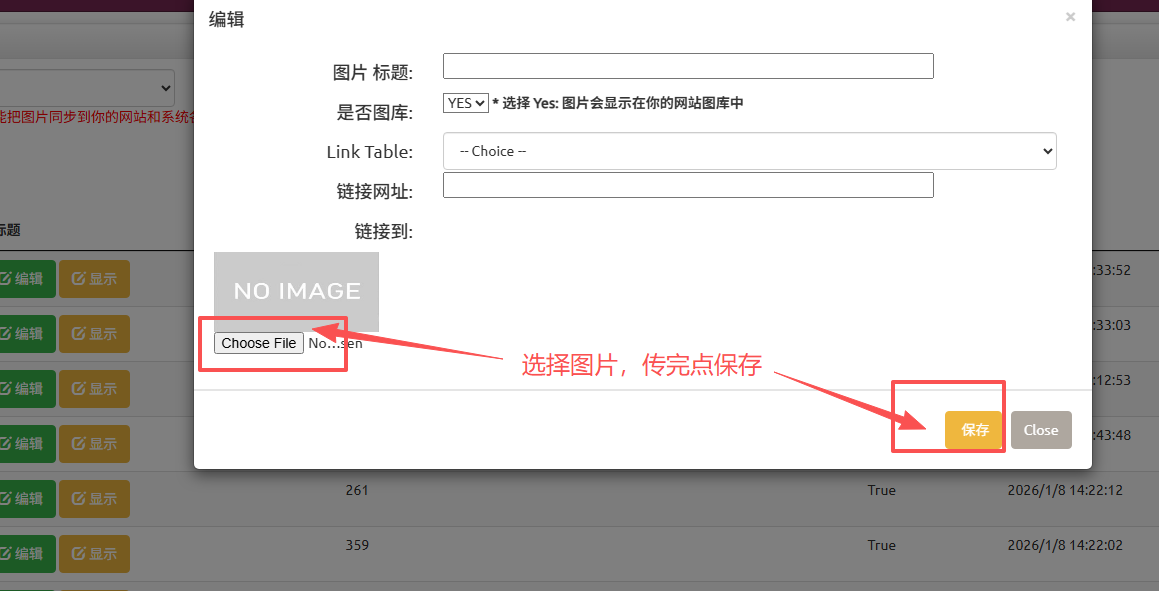Click the Close button in the edit dialog

pyautogui.click(x=1041, y=429)
